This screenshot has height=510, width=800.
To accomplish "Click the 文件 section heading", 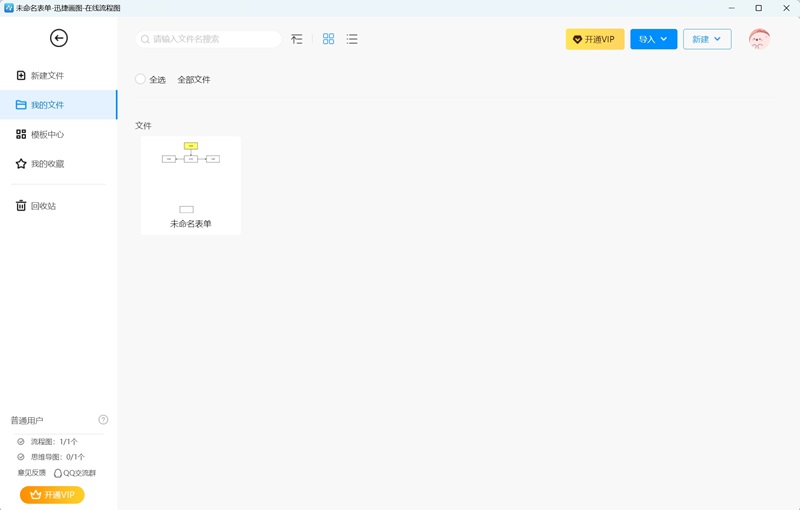I will [x=143, y=125].
